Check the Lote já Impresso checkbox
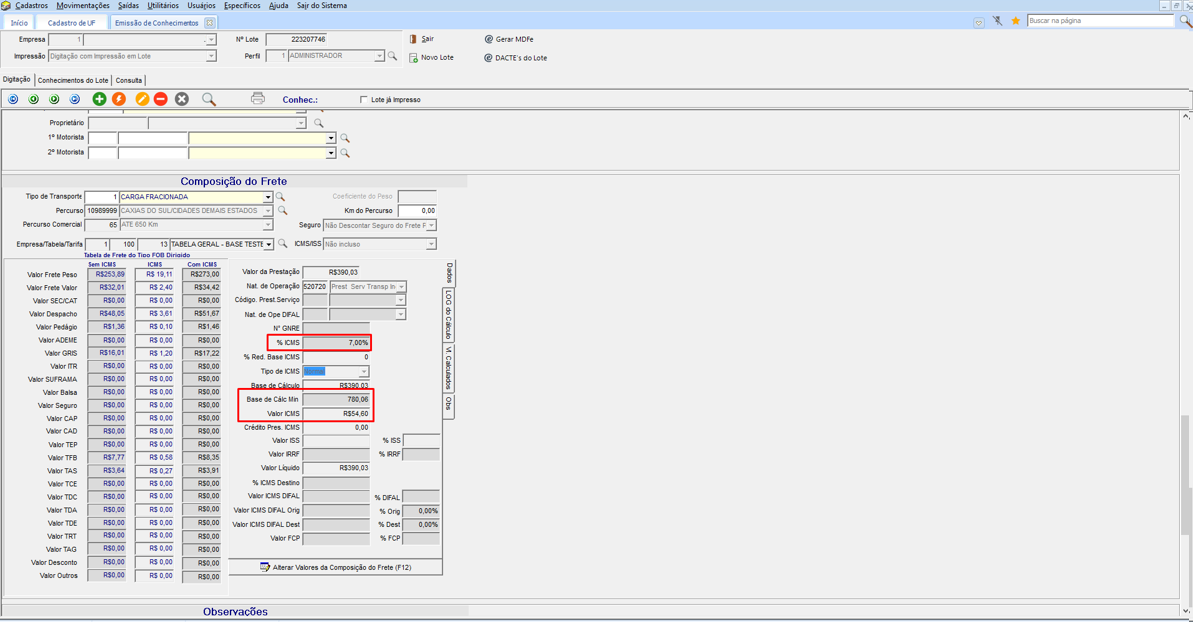 [x=364, y=100]
